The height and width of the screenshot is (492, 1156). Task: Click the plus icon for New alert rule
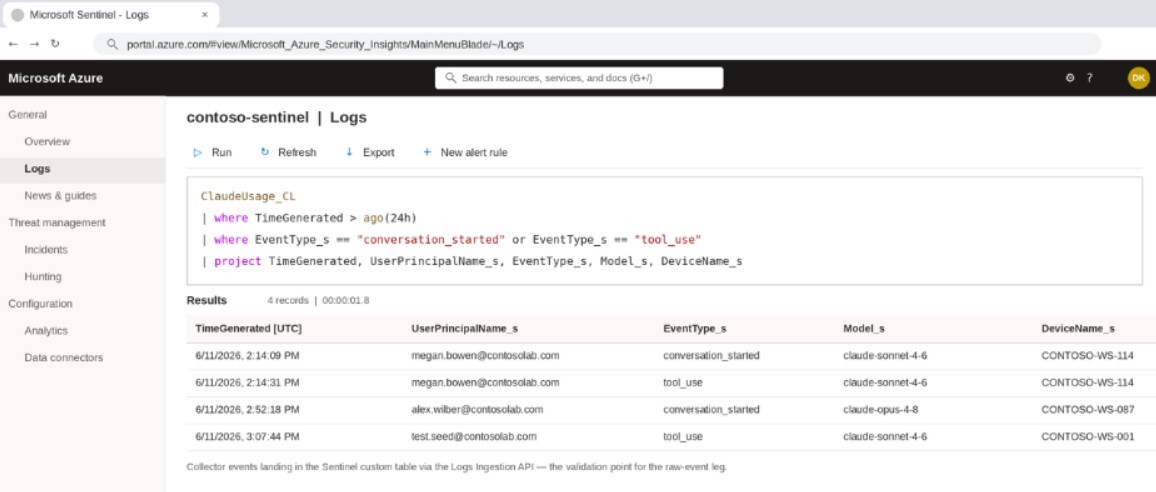coord(427,152)
